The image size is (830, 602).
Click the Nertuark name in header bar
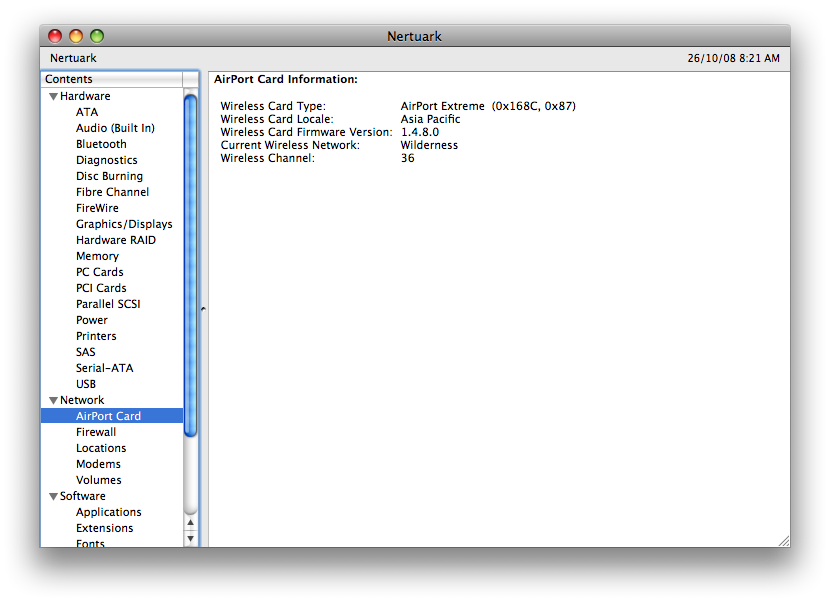pos(73,58)
